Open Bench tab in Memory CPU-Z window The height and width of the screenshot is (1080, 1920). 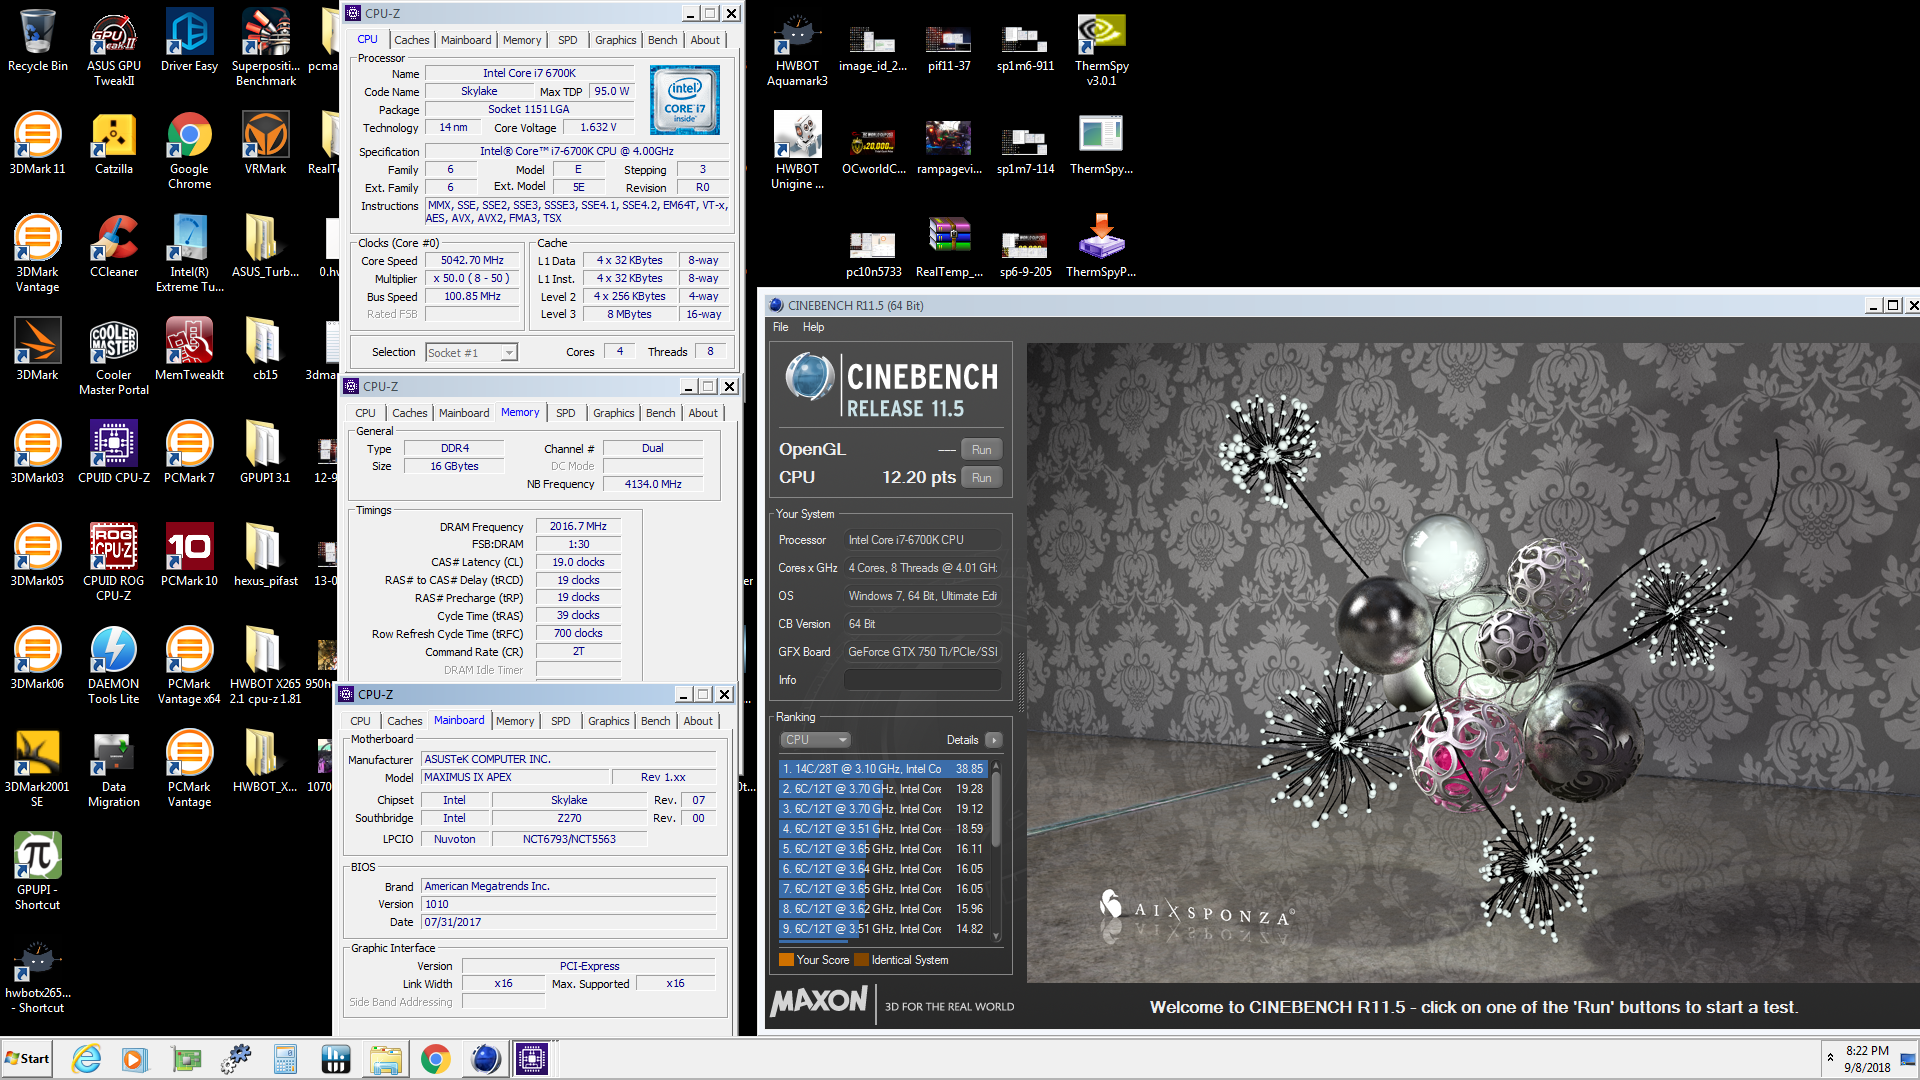pos(660,413)
